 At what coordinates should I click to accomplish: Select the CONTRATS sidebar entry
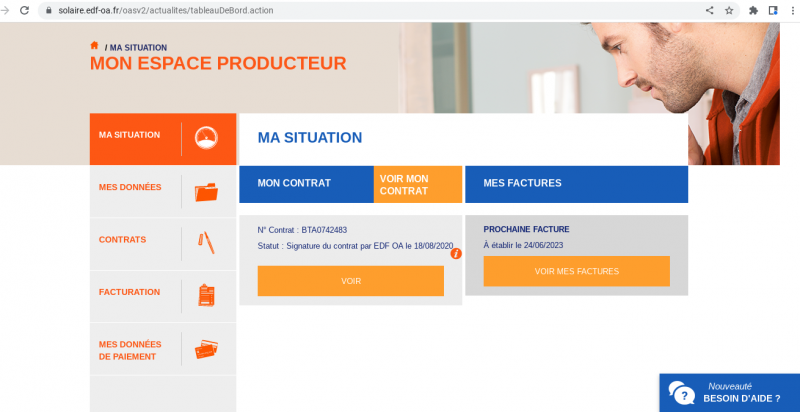122,240
